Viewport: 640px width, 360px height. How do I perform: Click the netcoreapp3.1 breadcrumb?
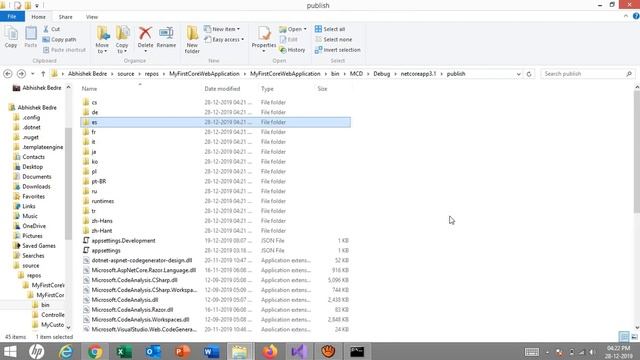(x=418, y=74)
